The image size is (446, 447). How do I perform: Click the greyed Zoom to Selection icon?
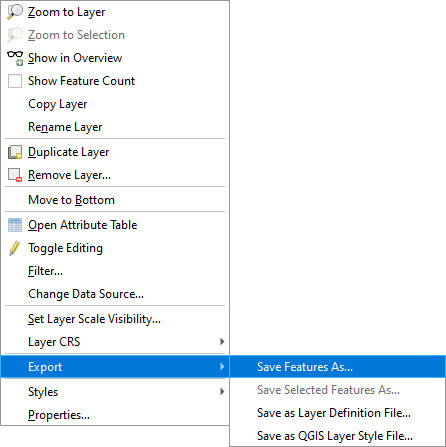click(15, 35)
